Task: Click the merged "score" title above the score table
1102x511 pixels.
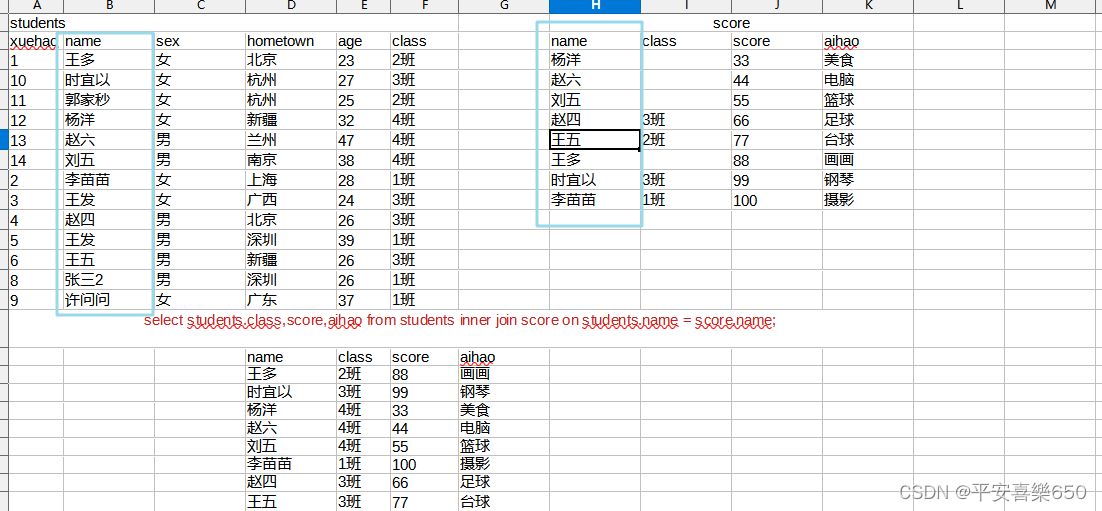Action: point(731,23)
